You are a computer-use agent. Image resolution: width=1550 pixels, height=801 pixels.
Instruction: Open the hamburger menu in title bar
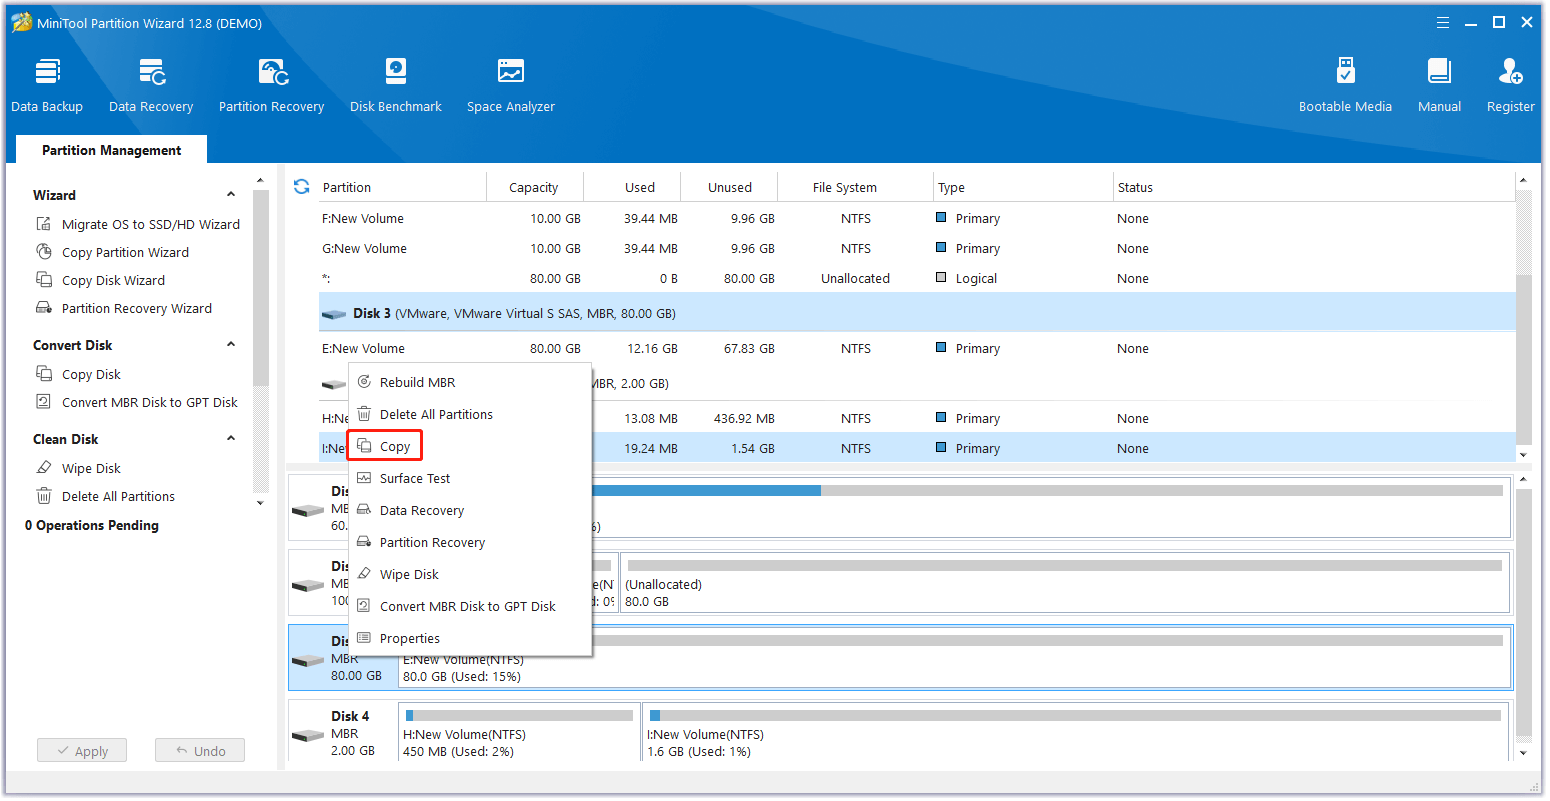(1443, 23)
